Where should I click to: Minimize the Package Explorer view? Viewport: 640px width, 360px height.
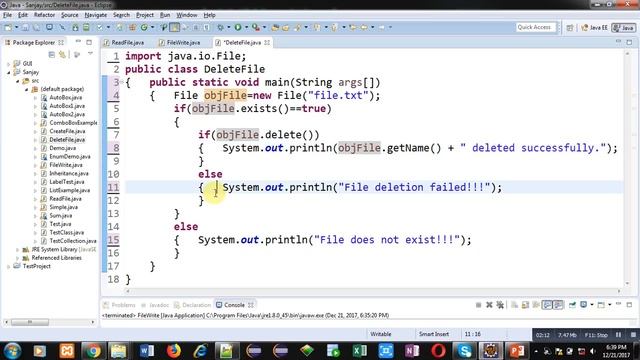point(78,42)
